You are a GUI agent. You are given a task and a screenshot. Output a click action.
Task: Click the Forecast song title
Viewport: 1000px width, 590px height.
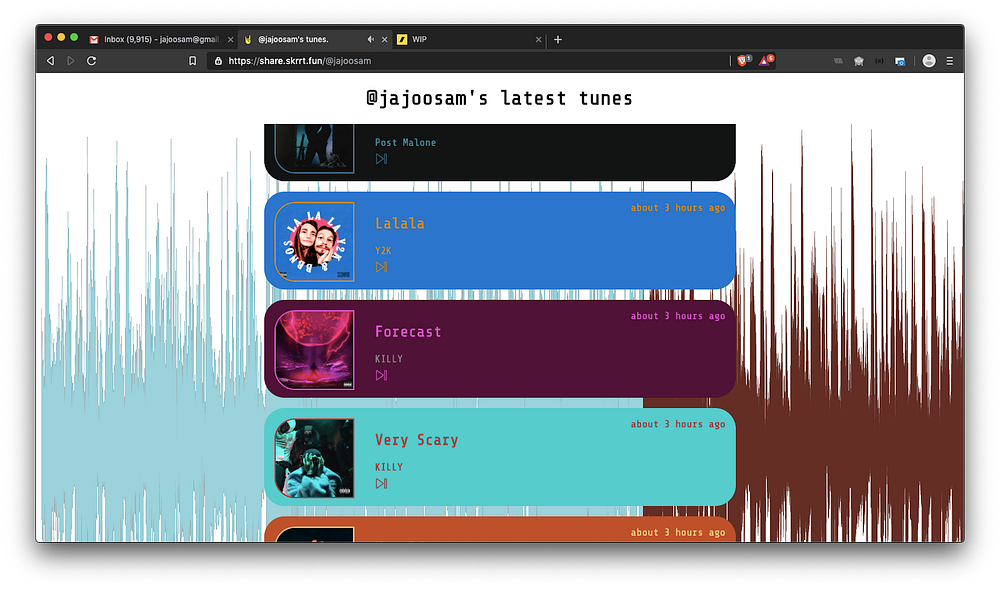408,332
